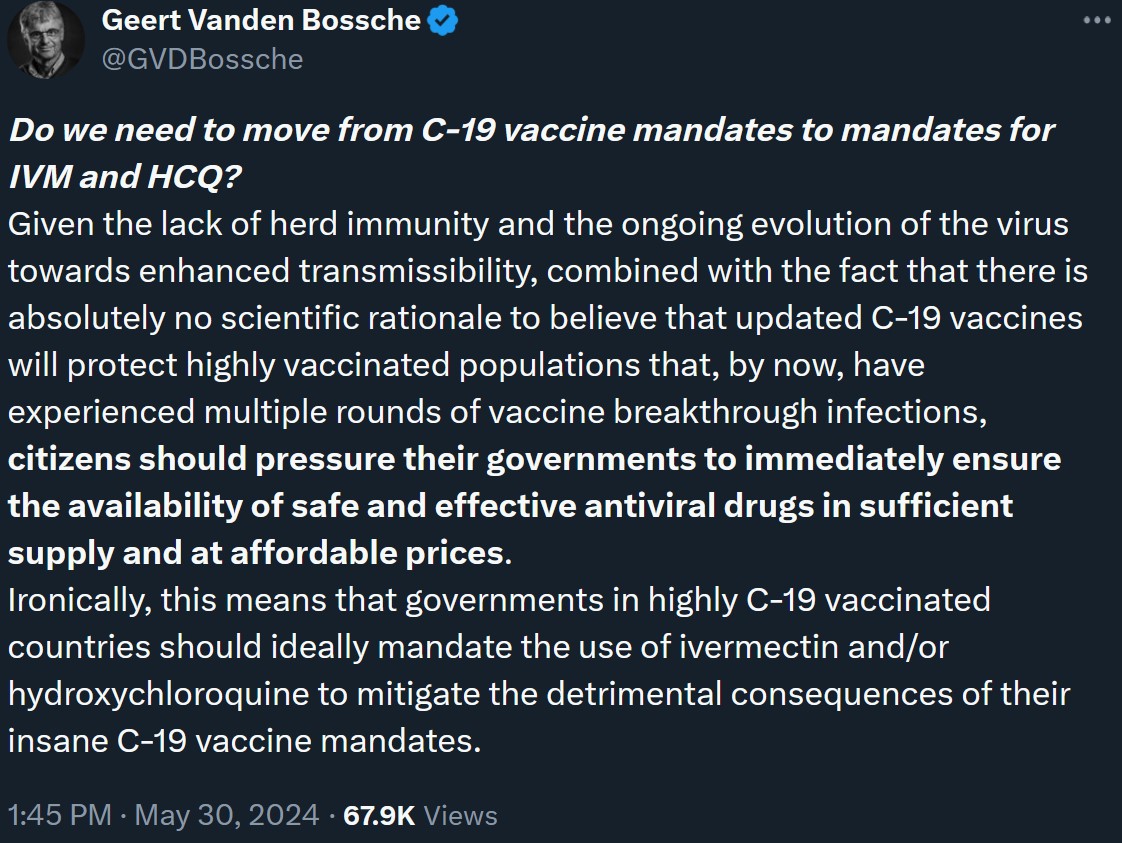Click bold phrase 'supply and at affordable prices'
Image resolution: width=1122 pixels, height=843 pixels.
(256, 553)
